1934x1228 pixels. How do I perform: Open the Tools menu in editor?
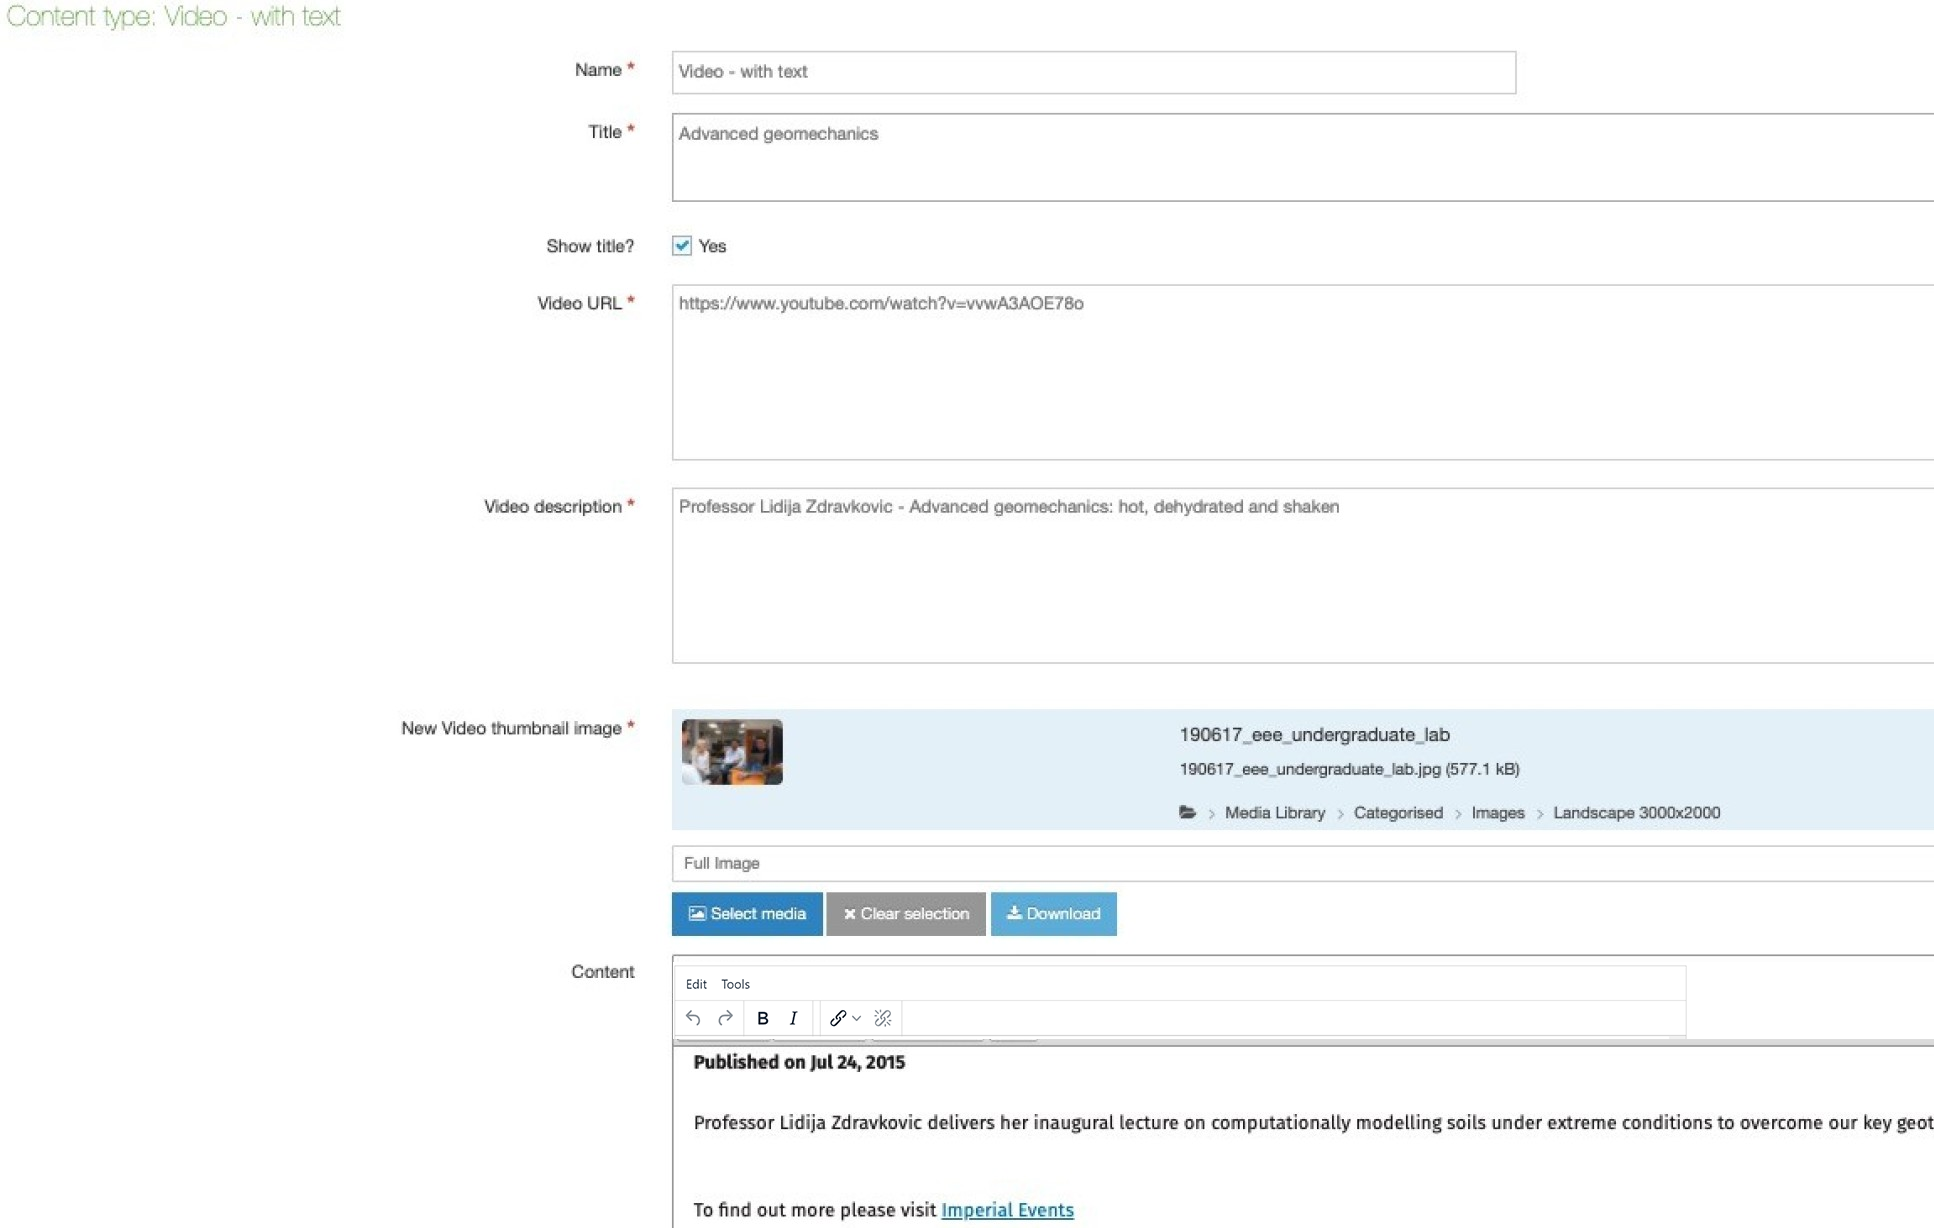pyautogui.click(x=735, y=984)
